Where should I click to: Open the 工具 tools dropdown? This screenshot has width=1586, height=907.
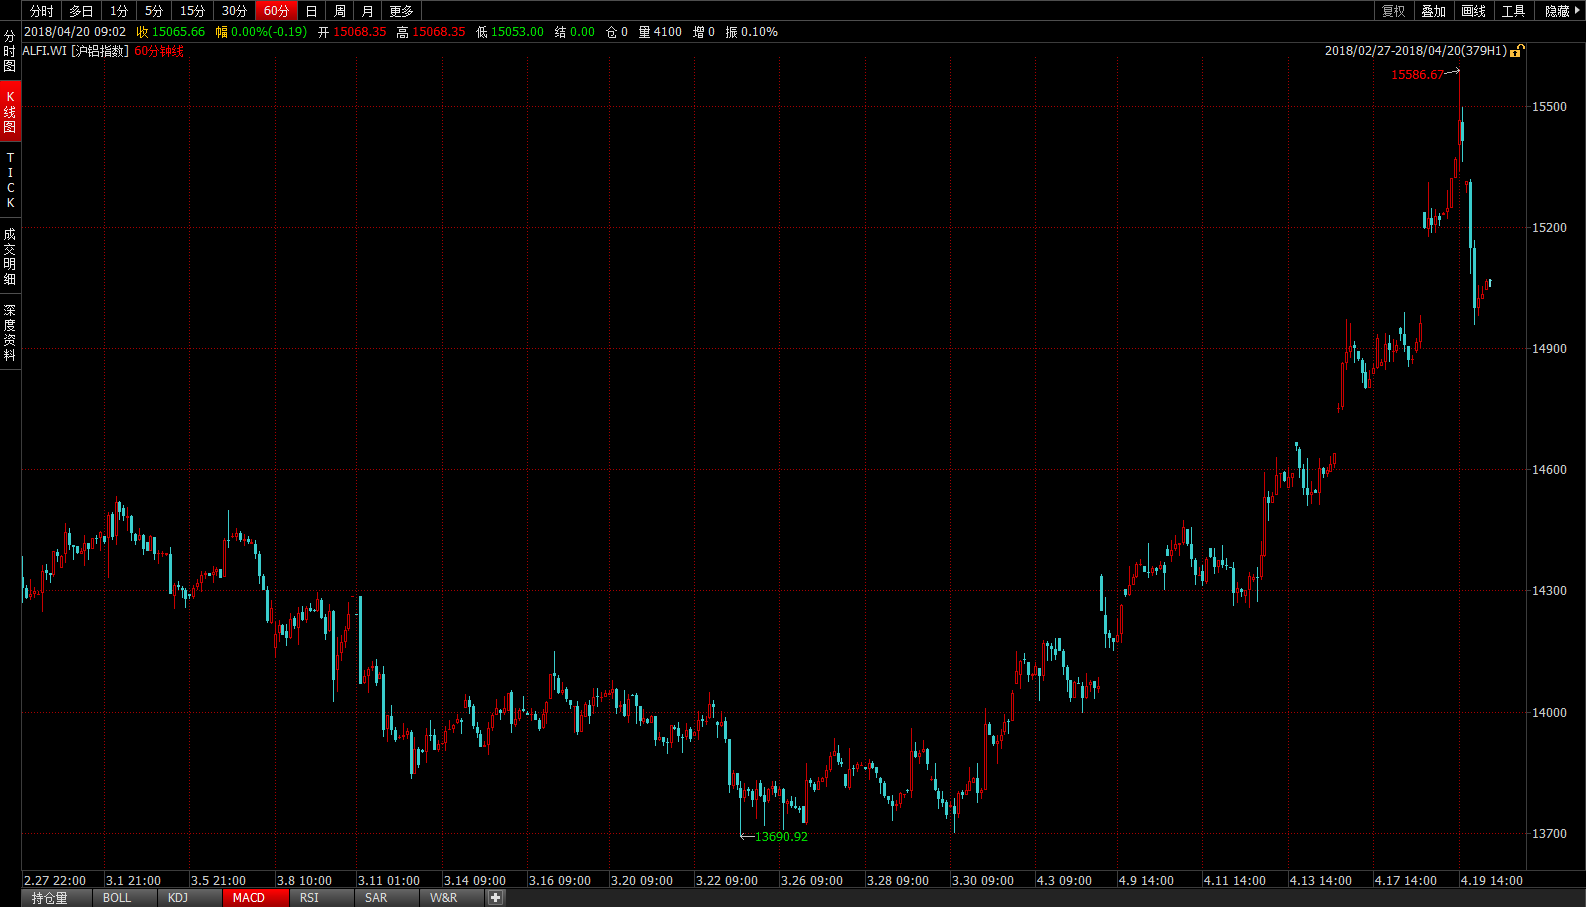(x=1513, y=11)
